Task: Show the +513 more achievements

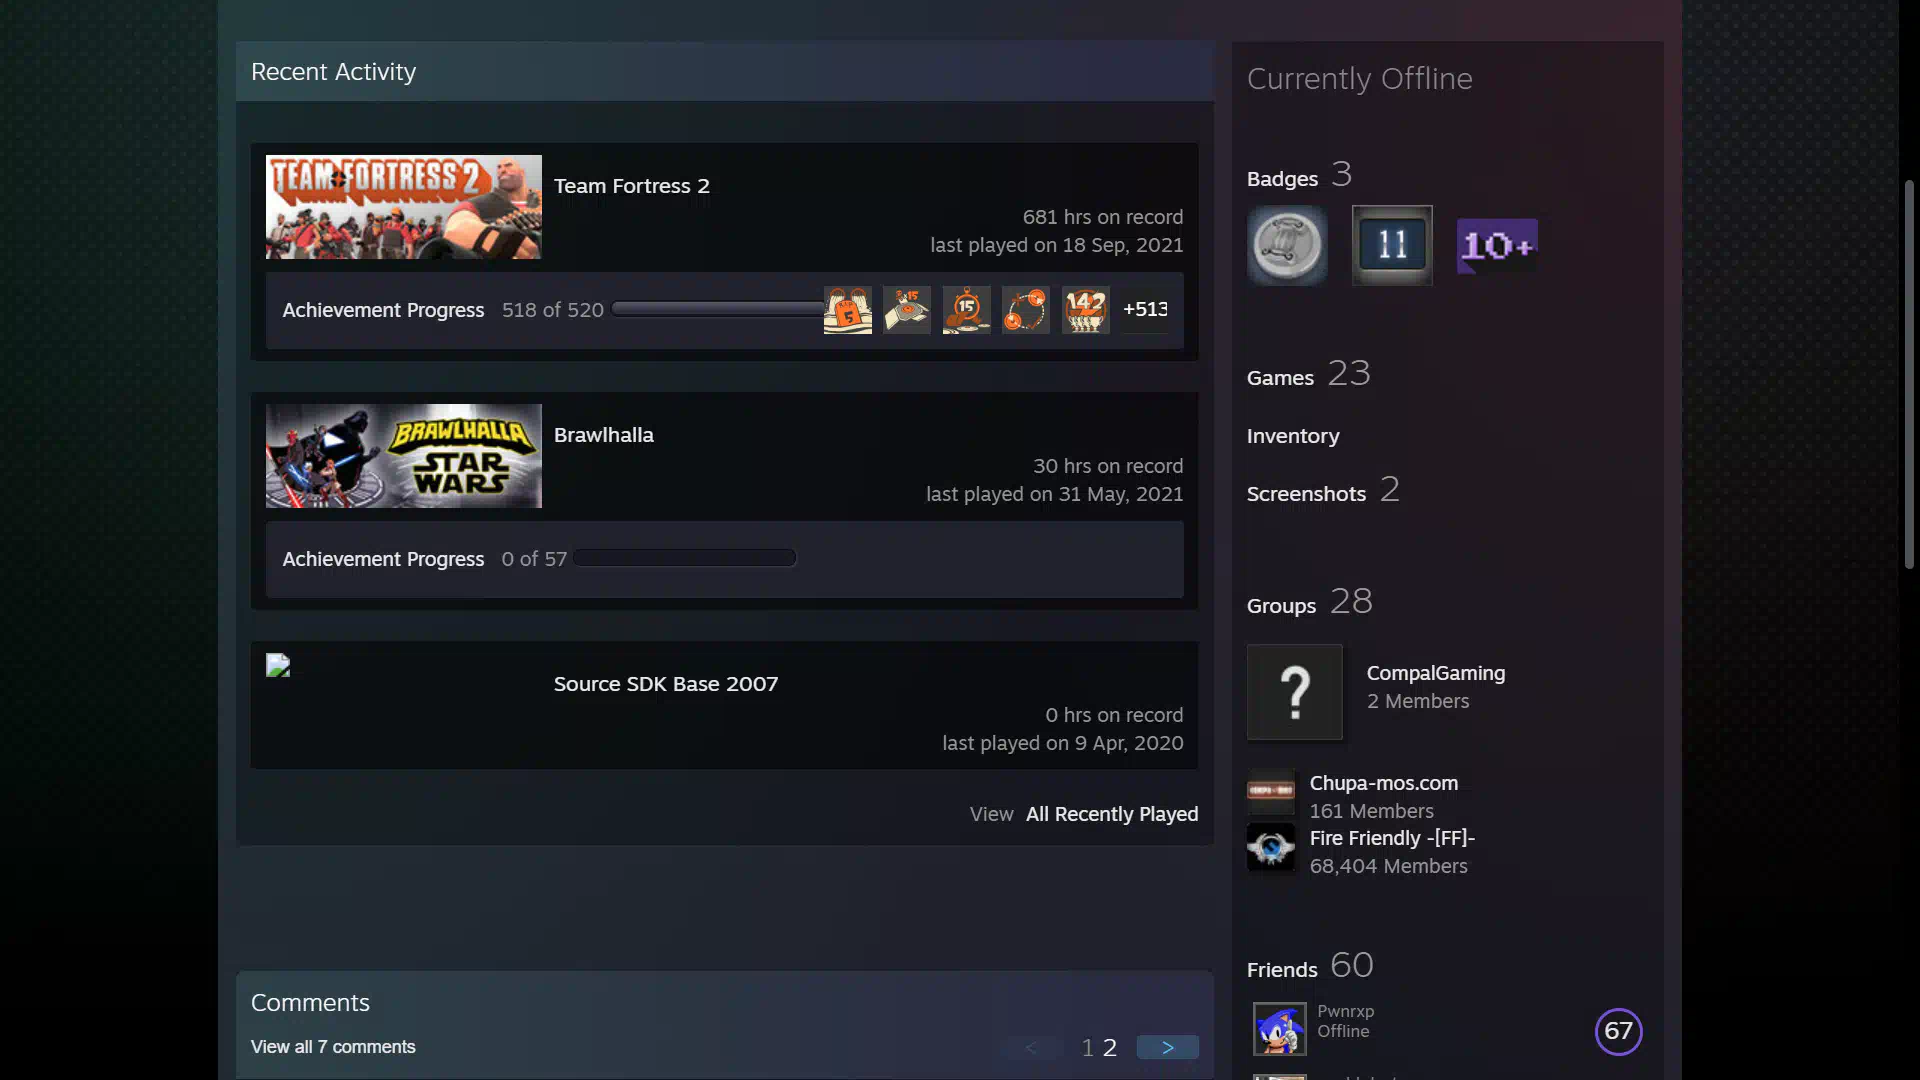Action: (1145, 309)
